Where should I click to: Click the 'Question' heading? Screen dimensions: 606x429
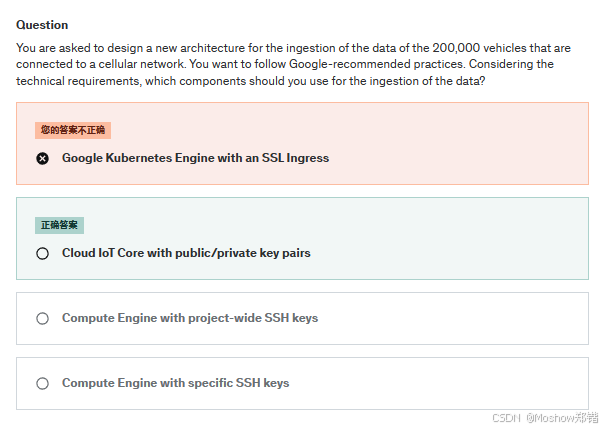pos(42,25)
